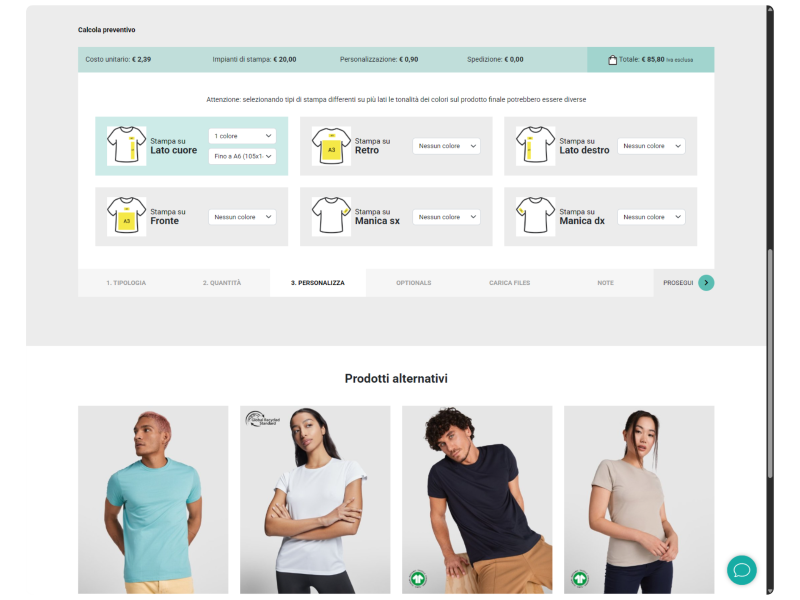800x600 pixels.
Task: Click the Retro print t-shirt icon
Action: [x=331, y=146]
